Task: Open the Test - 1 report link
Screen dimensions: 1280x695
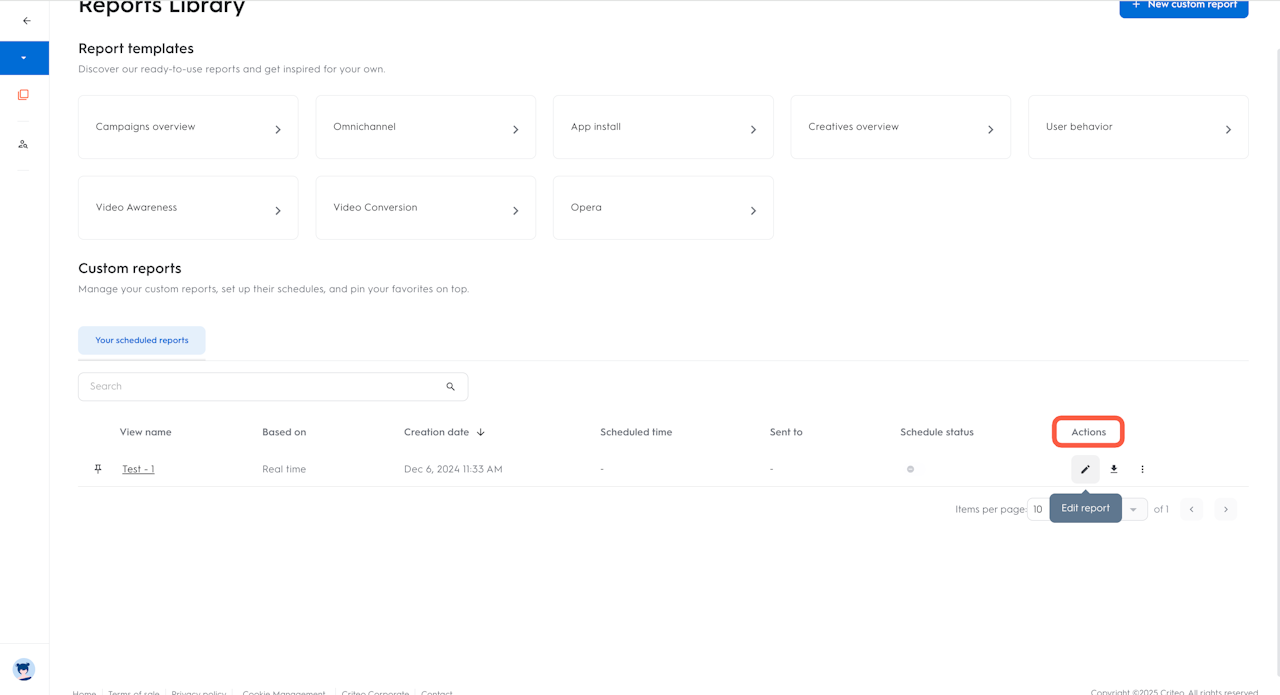Action: (138, 469)
